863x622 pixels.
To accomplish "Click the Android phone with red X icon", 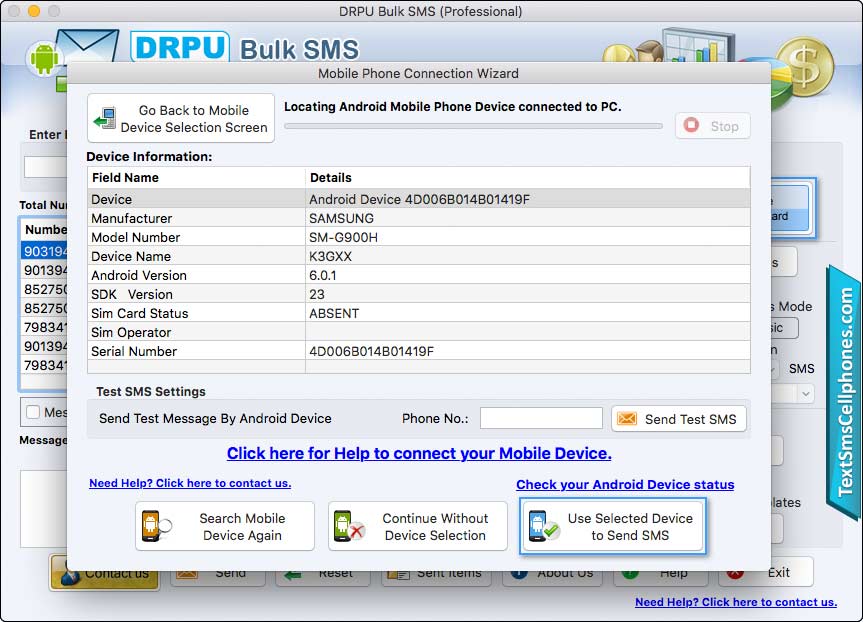I will tap(349, 526).
